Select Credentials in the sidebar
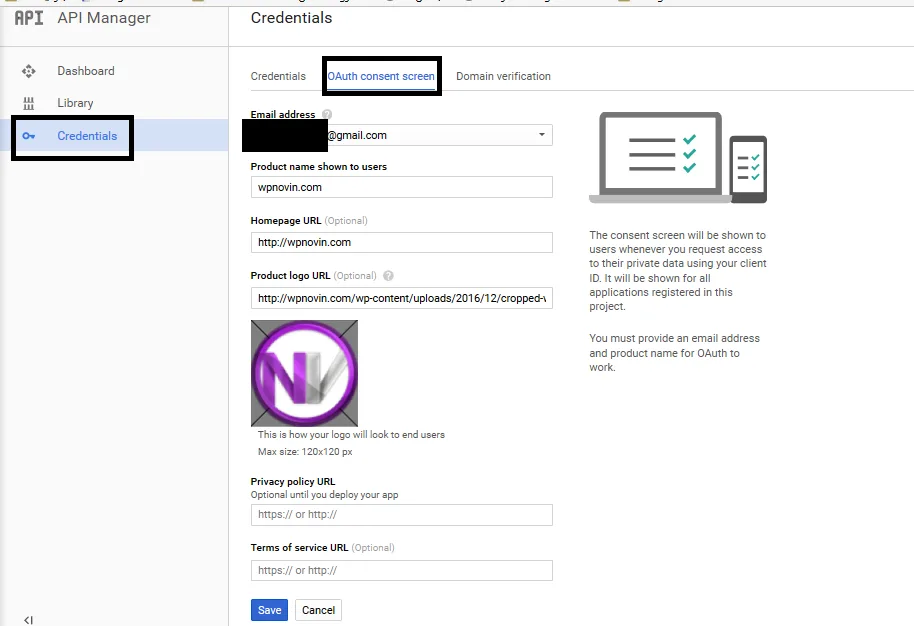This screenshot has width=914, height=626. [x=87, y=136]
